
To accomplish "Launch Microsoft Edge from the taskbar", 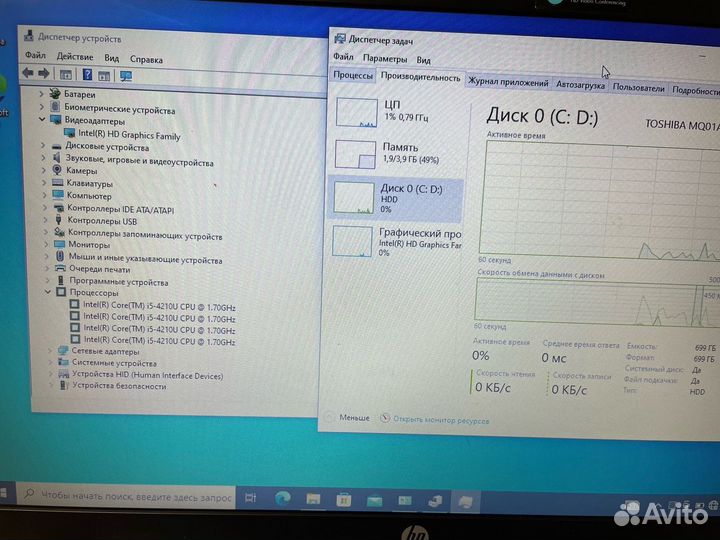I will [x=282, y=498].
